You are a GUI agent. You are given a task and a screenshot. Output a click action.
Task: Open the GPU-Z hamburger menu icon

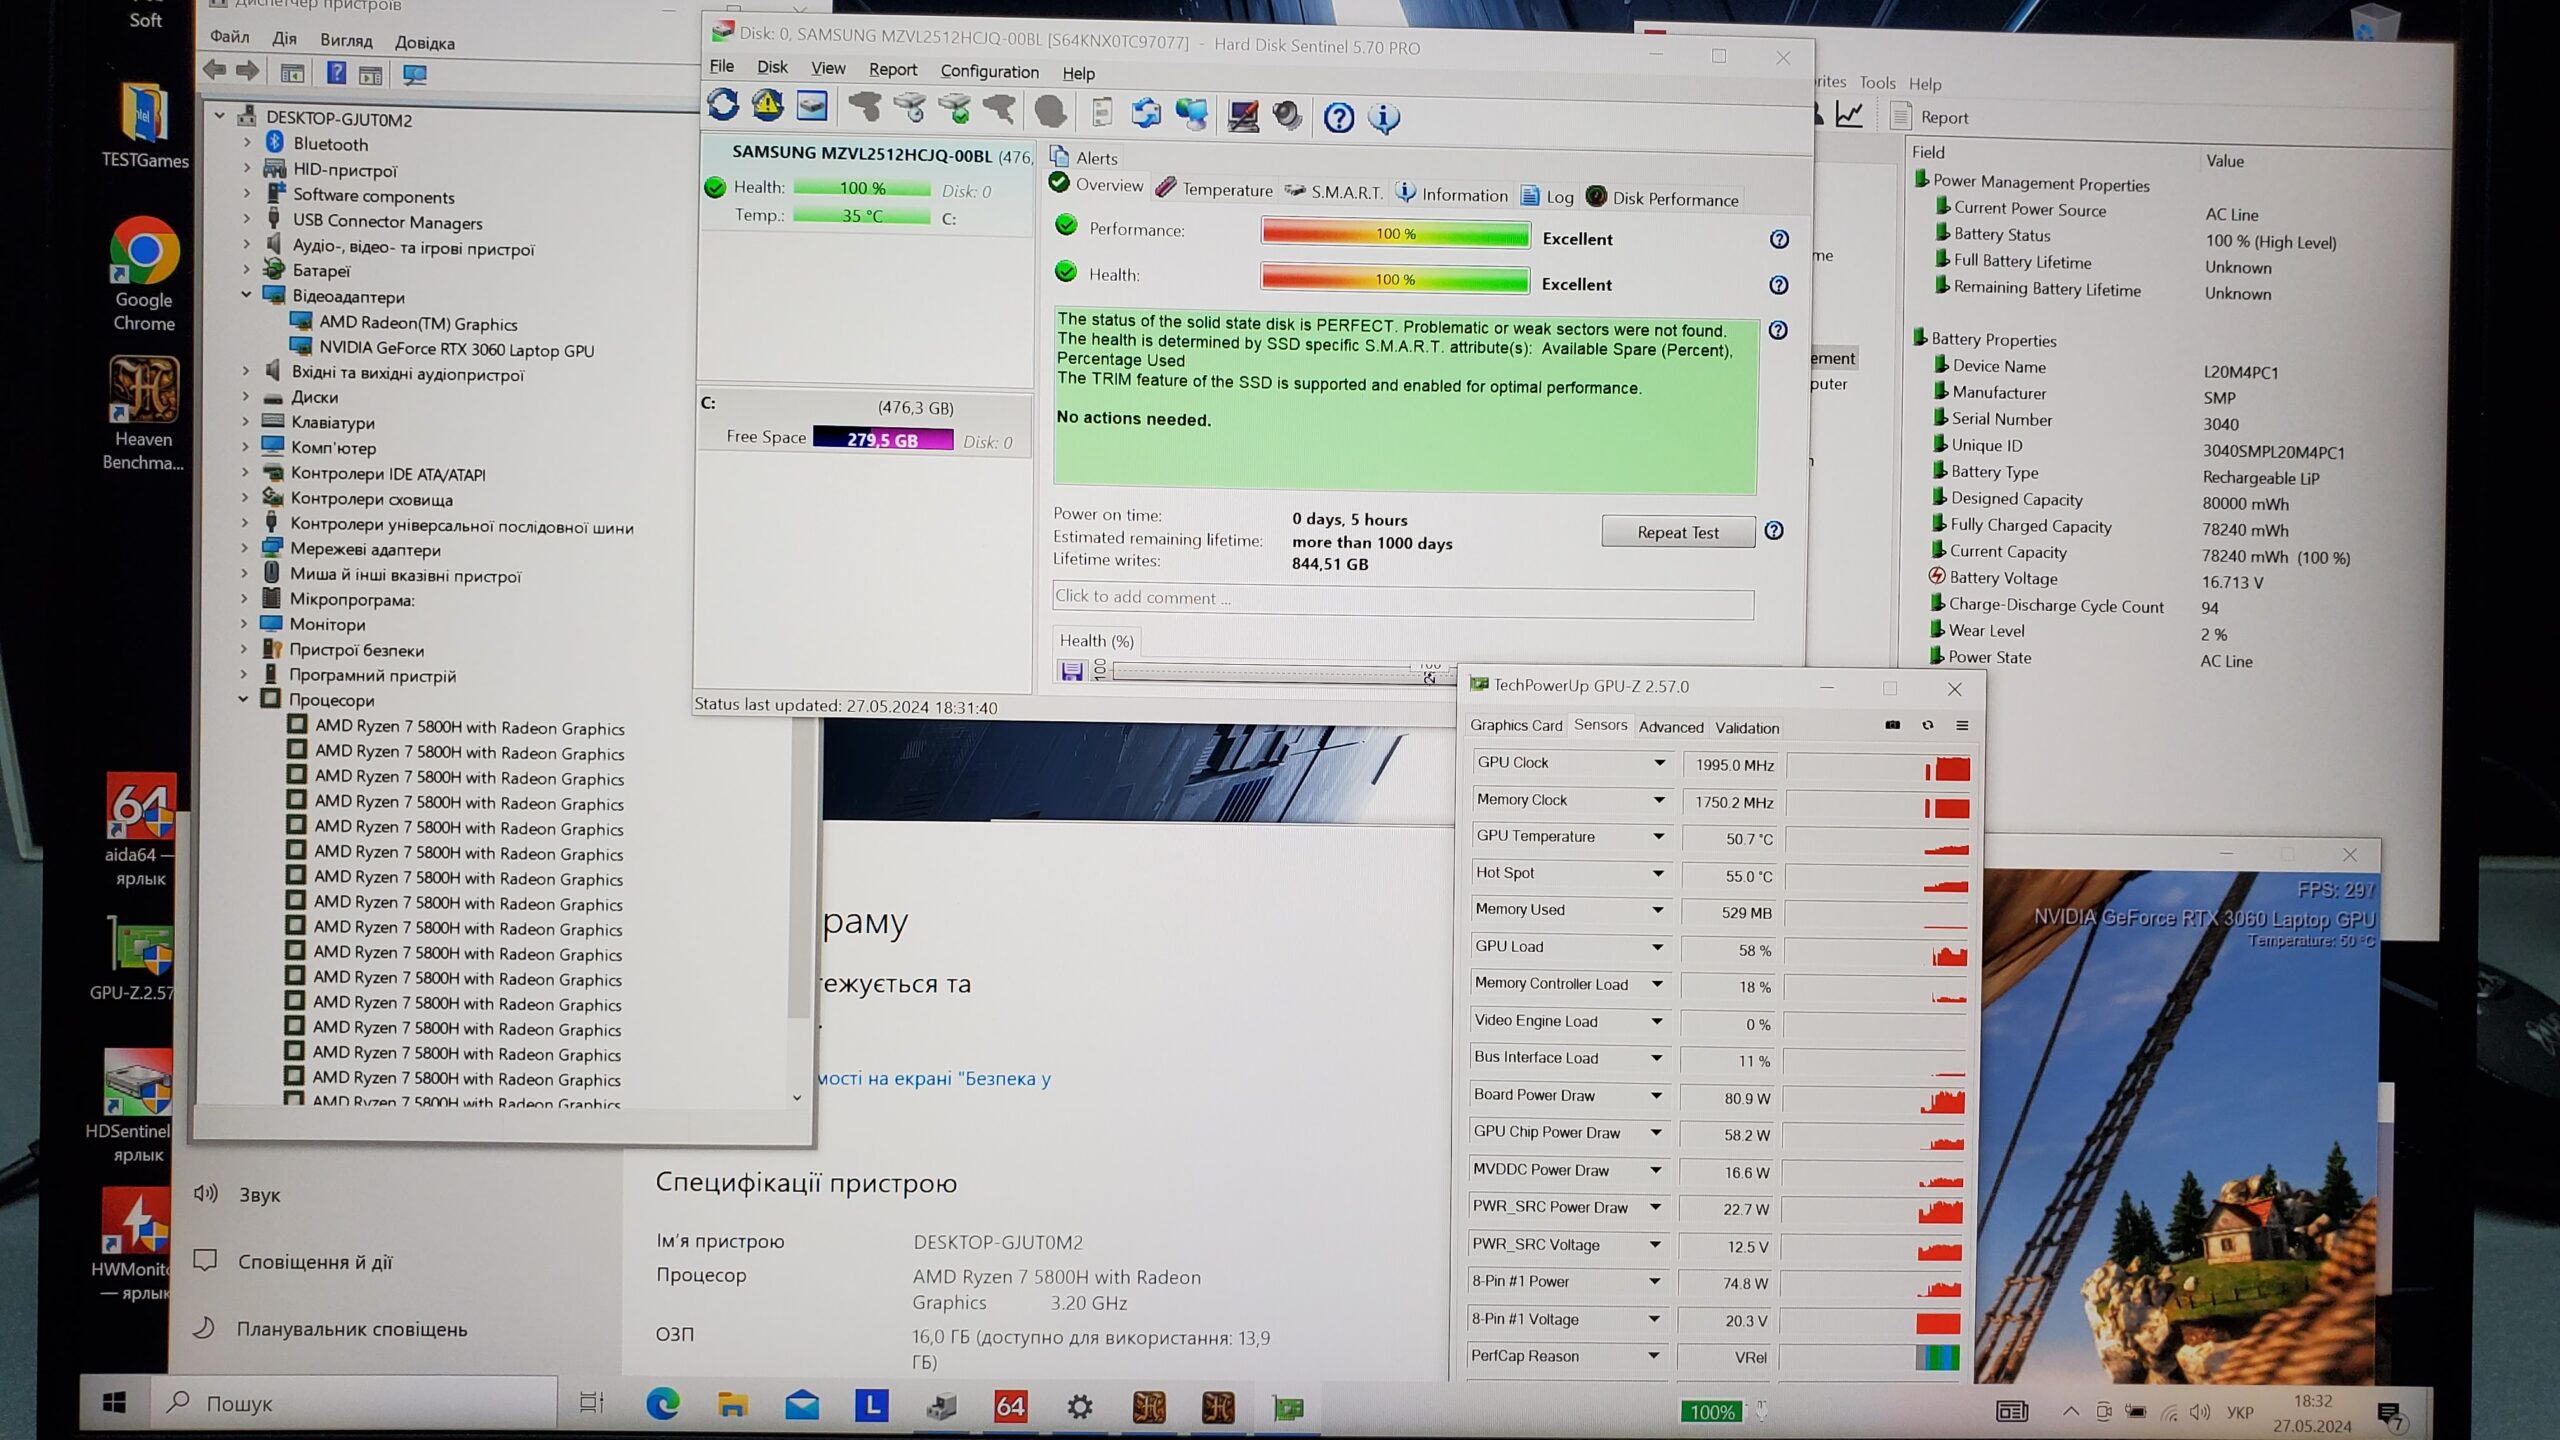tap(1962, 726)
